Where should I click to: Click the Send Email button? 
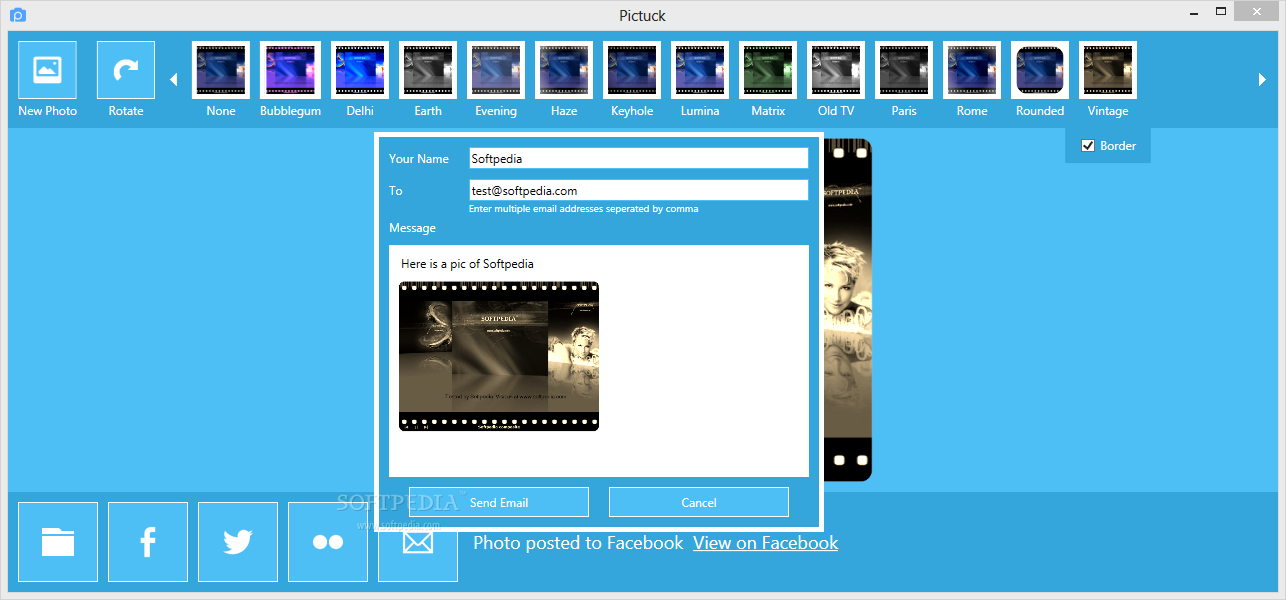click(499, 502)
